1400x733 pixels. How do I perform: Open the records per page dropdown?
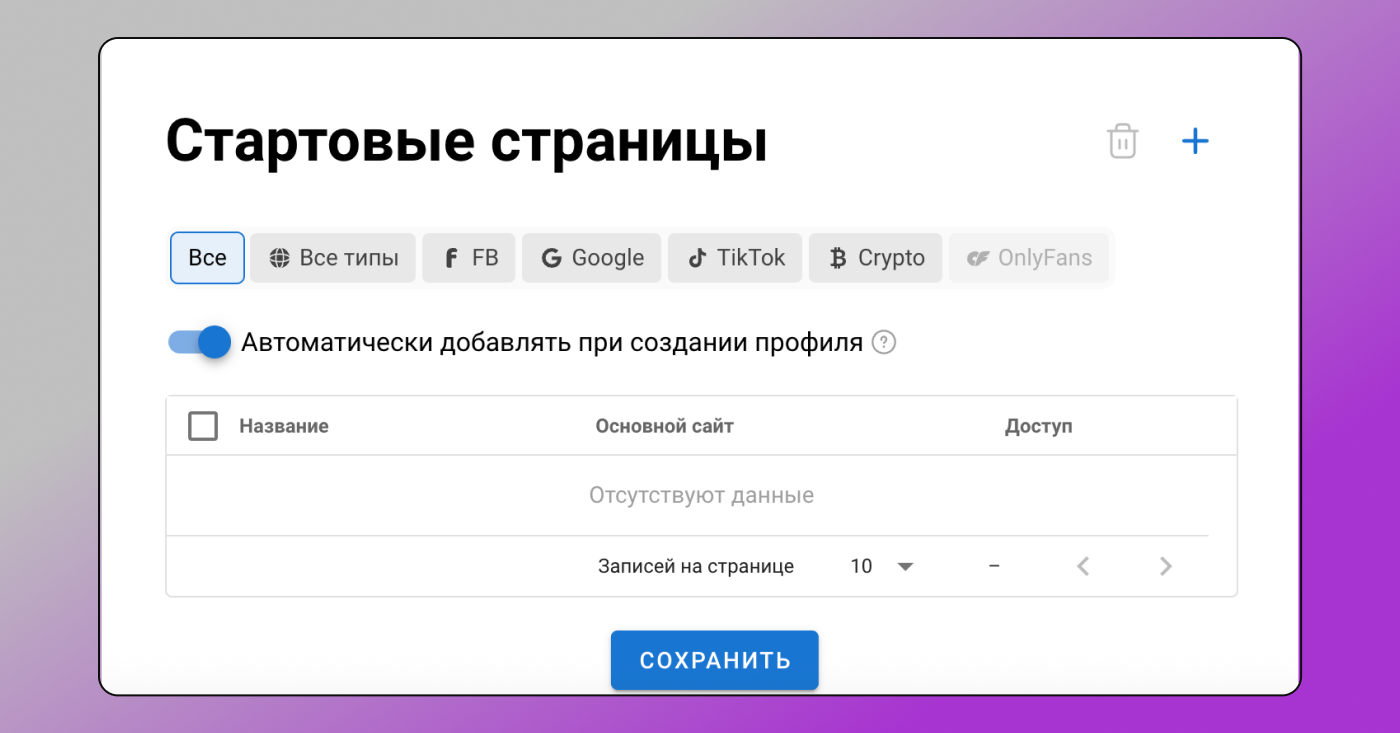tap(883, 566)
